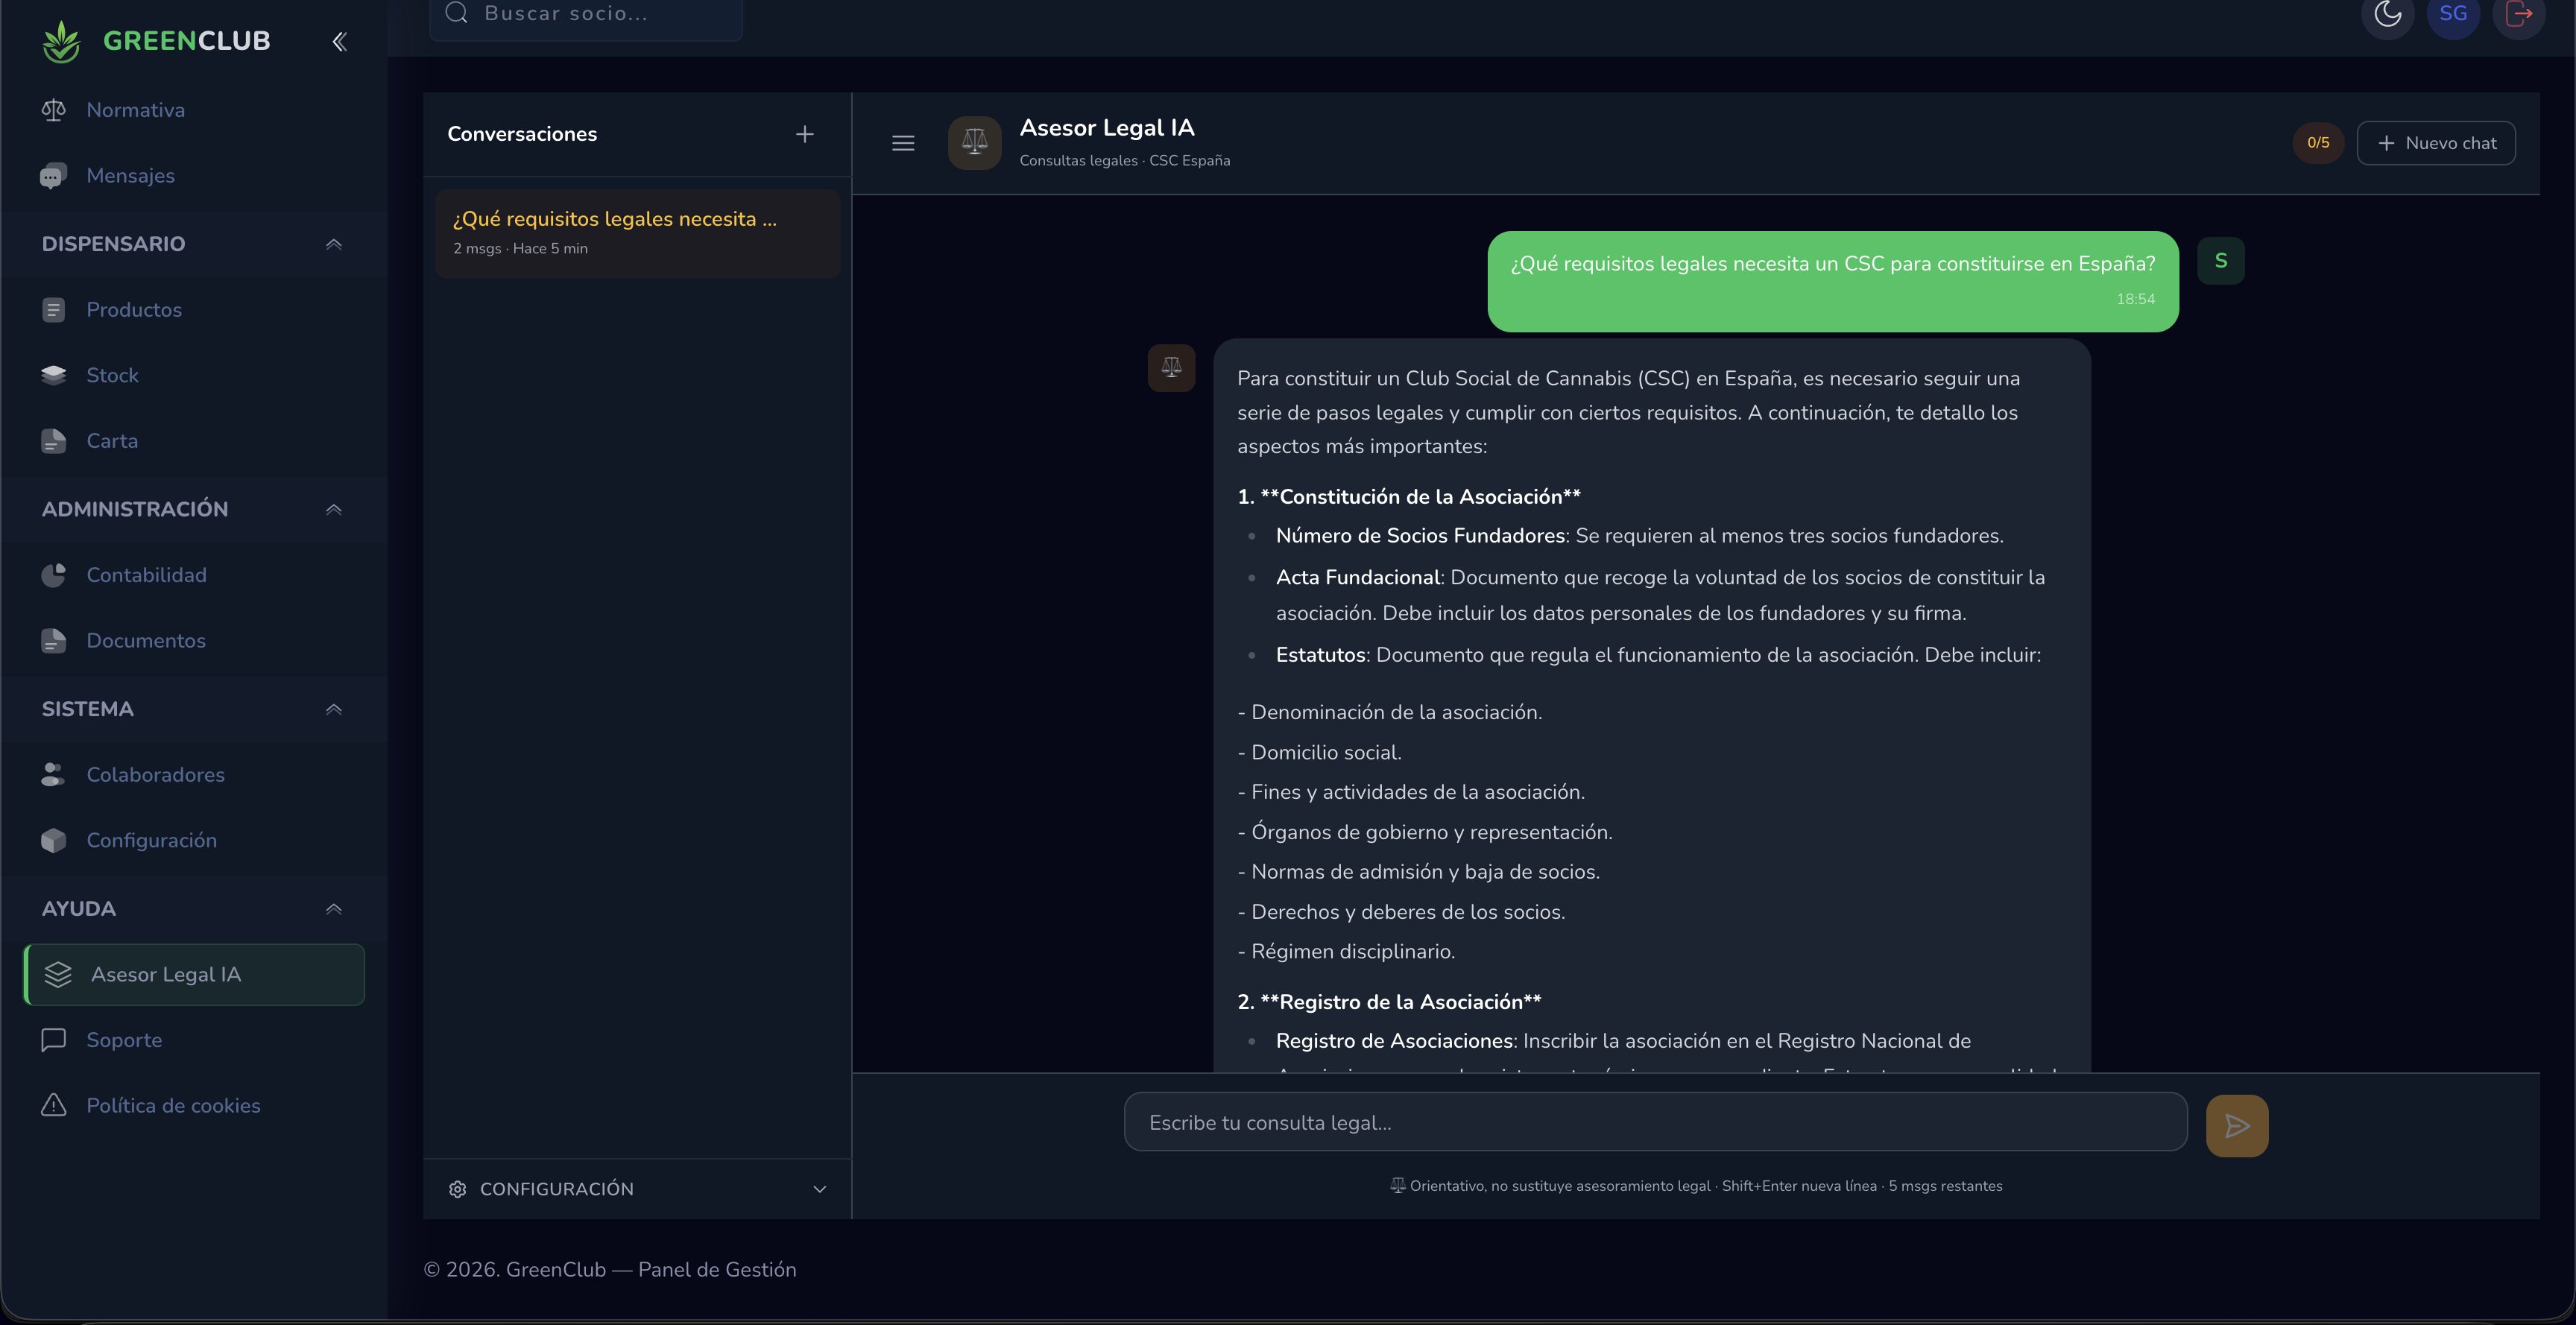Image resolution: width=2576 pixels, height=1325 pixels.
Task: Open conversation about requisitos legales CSC
Action: [637, 232]
